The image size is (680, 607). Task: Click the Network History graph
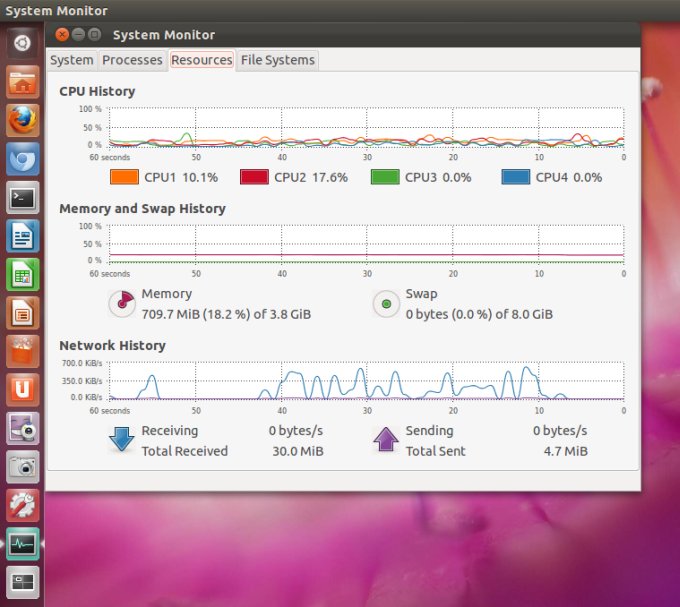[366, 381]
